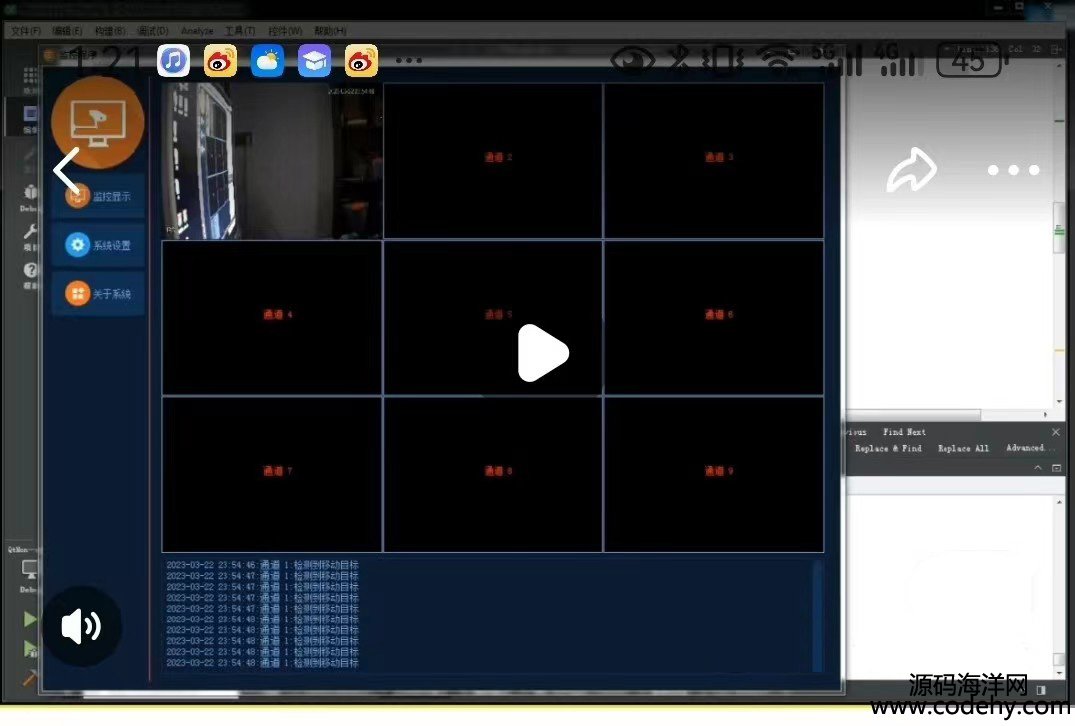Tap the Bluetooth status icon

(x=679, y=59)
